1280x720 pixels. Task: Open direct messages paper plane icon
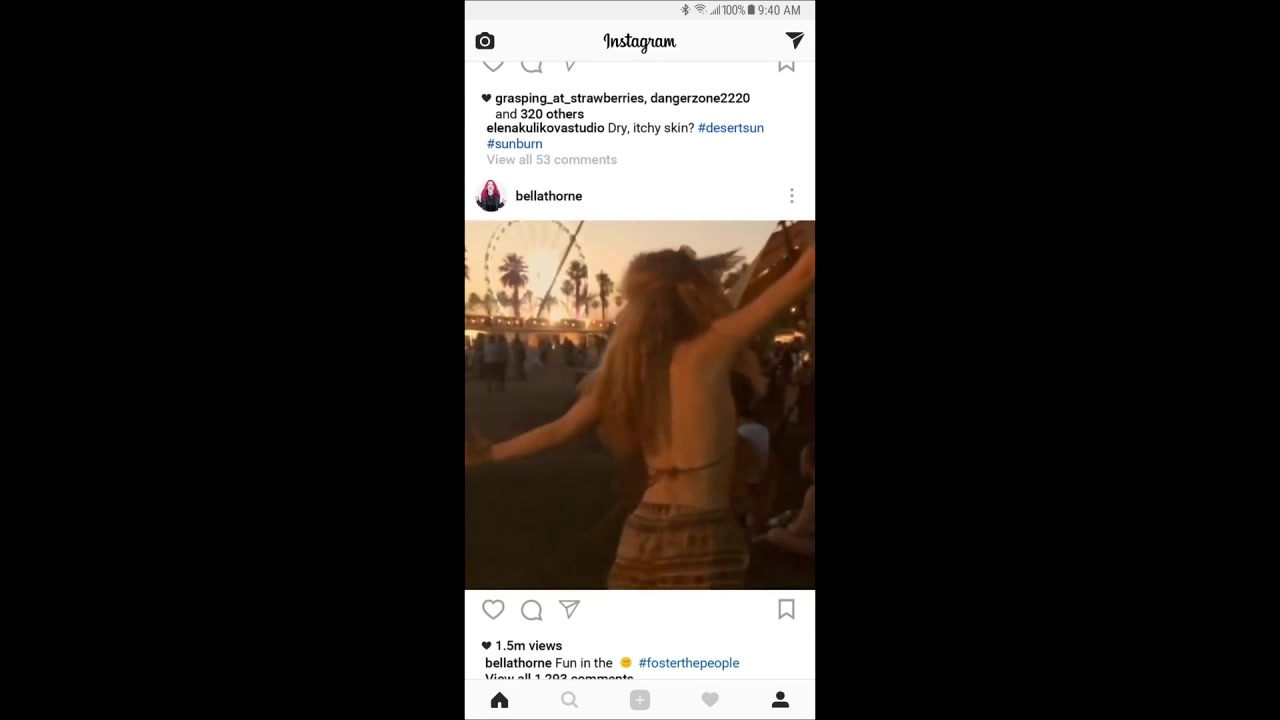click(795, 40)
